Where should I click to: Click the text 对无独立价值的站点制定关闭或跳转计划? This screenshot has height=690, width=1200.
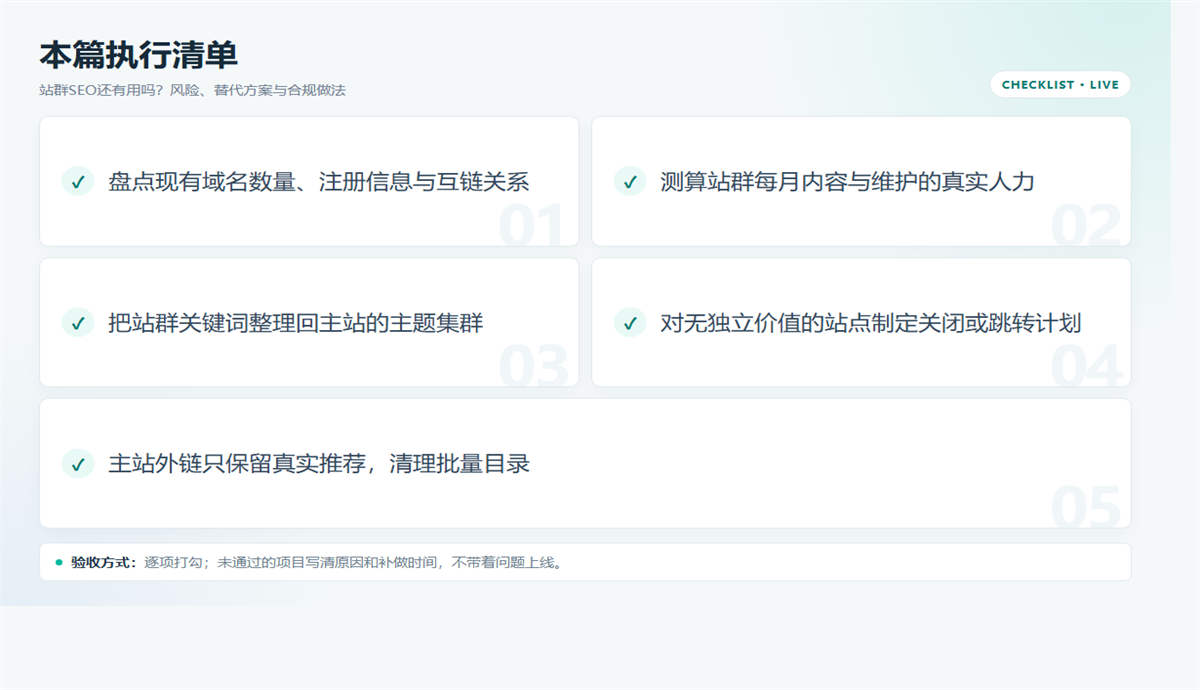pyautogui.click(x=871, y=323)
